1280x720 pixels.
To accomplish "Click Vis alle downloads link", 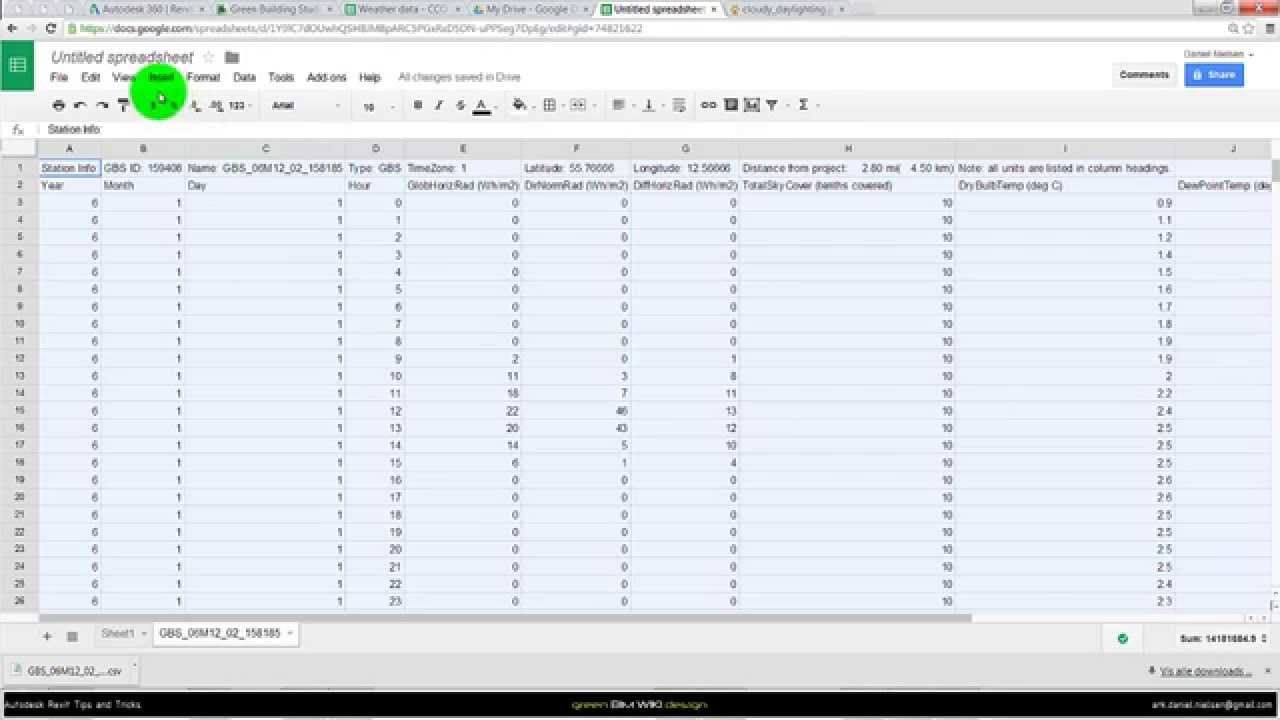I will coord(1204,671).
